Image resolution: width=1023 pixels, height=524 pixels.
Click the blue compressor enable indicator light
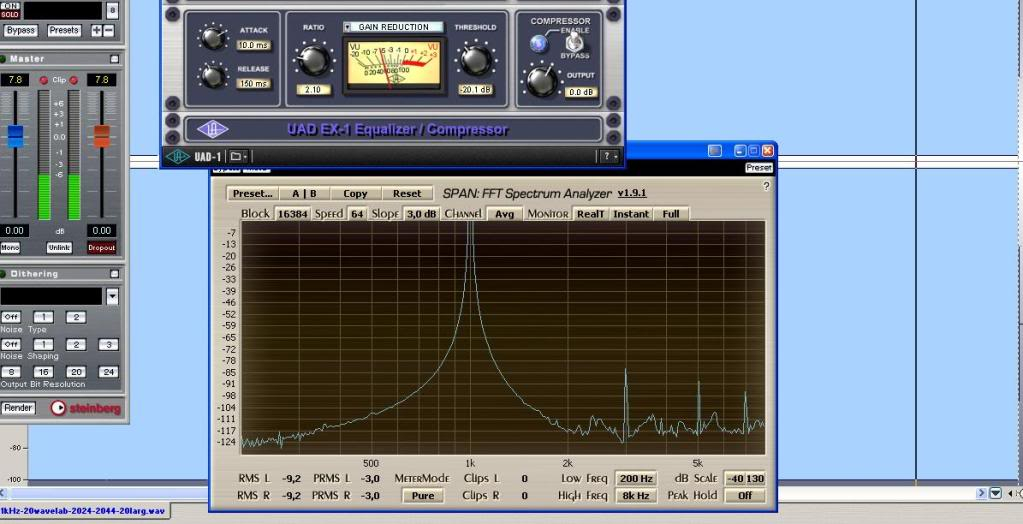coord(540,44)
